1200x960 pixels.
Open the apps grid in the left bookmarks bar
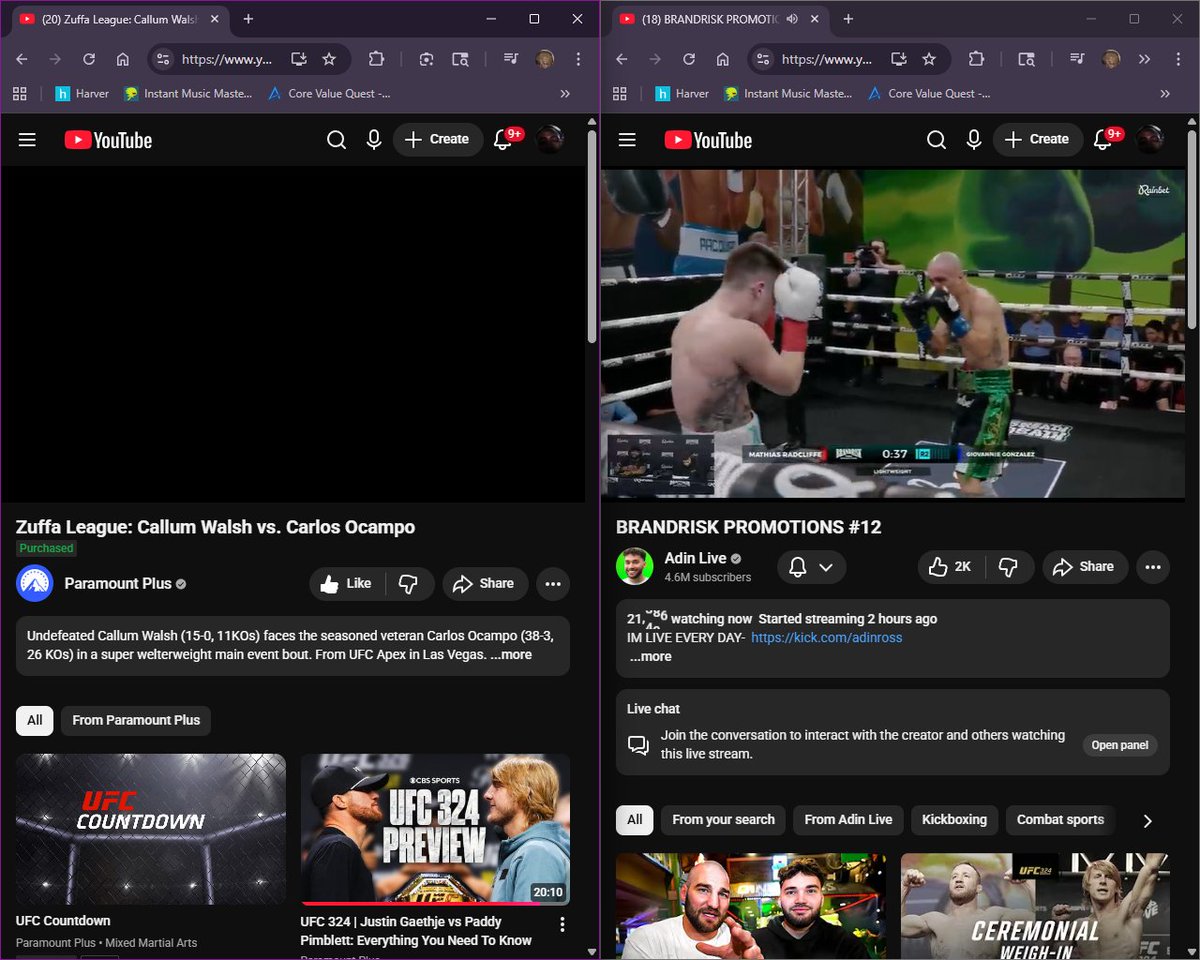click(19, 93)
